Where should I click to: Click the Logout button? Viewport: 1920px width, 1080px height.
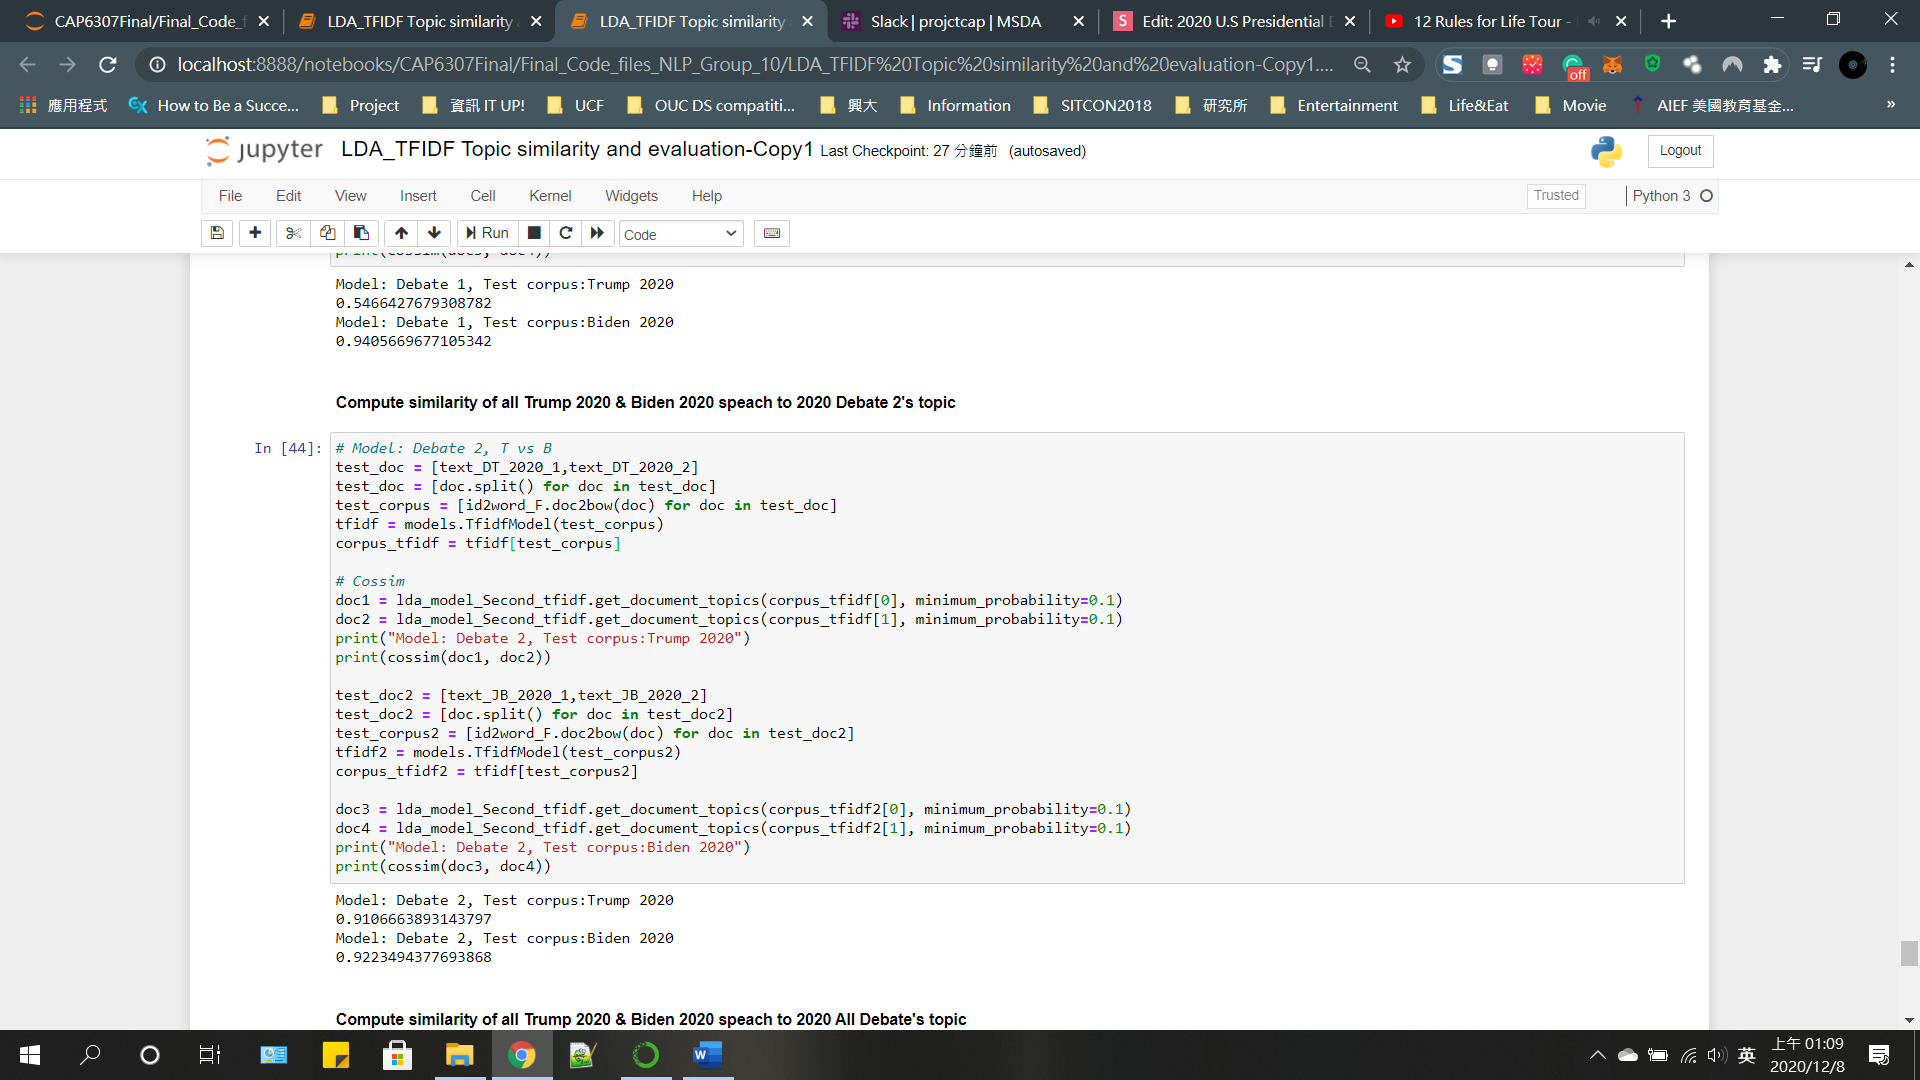(x=1679, y=151)
